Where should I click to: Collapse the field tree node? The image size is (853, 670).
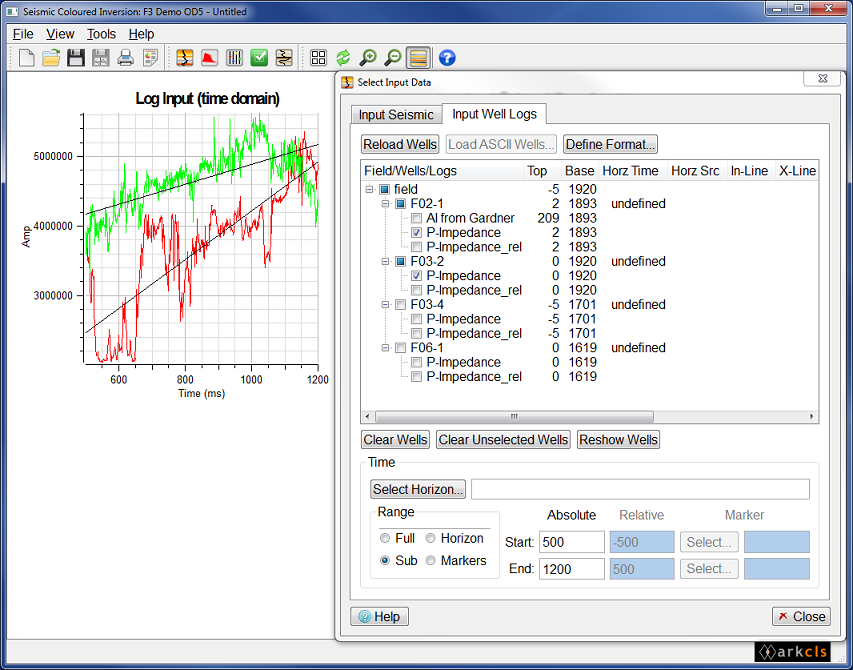(369, 190)
